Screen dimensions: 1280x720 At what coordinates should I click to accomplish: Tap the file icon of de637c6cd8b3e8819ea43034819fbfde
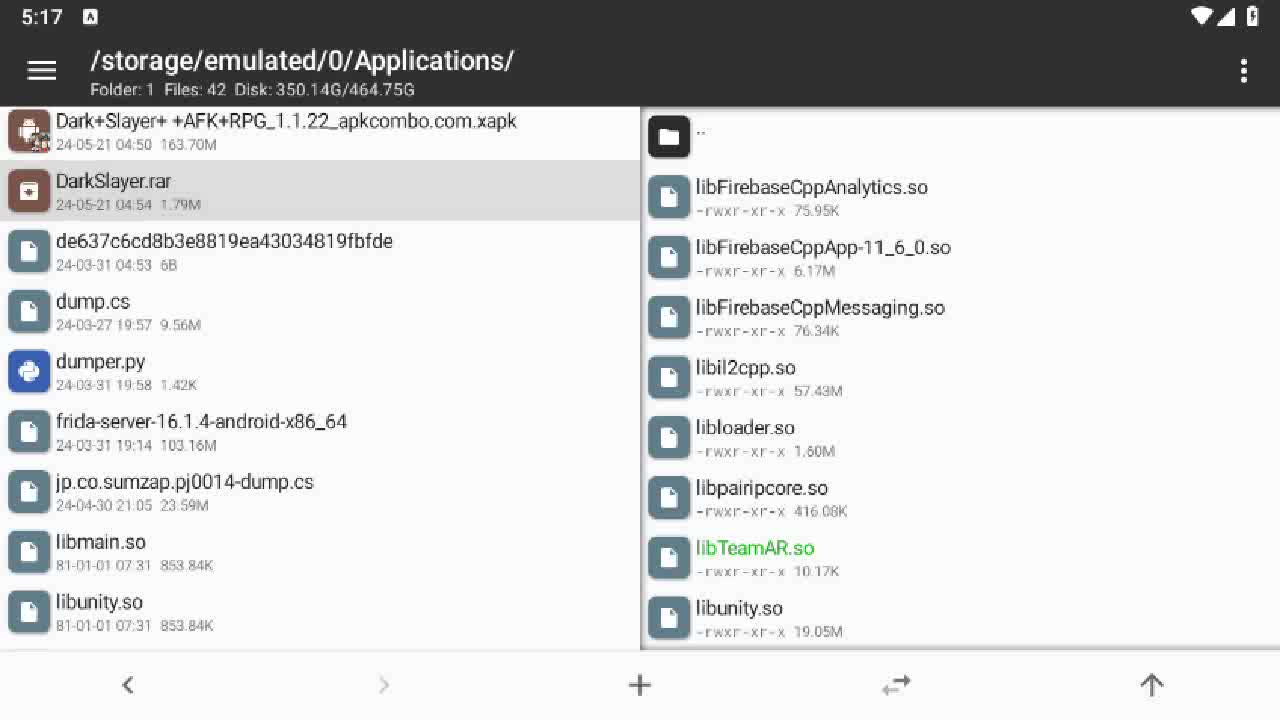coord(29,251)
